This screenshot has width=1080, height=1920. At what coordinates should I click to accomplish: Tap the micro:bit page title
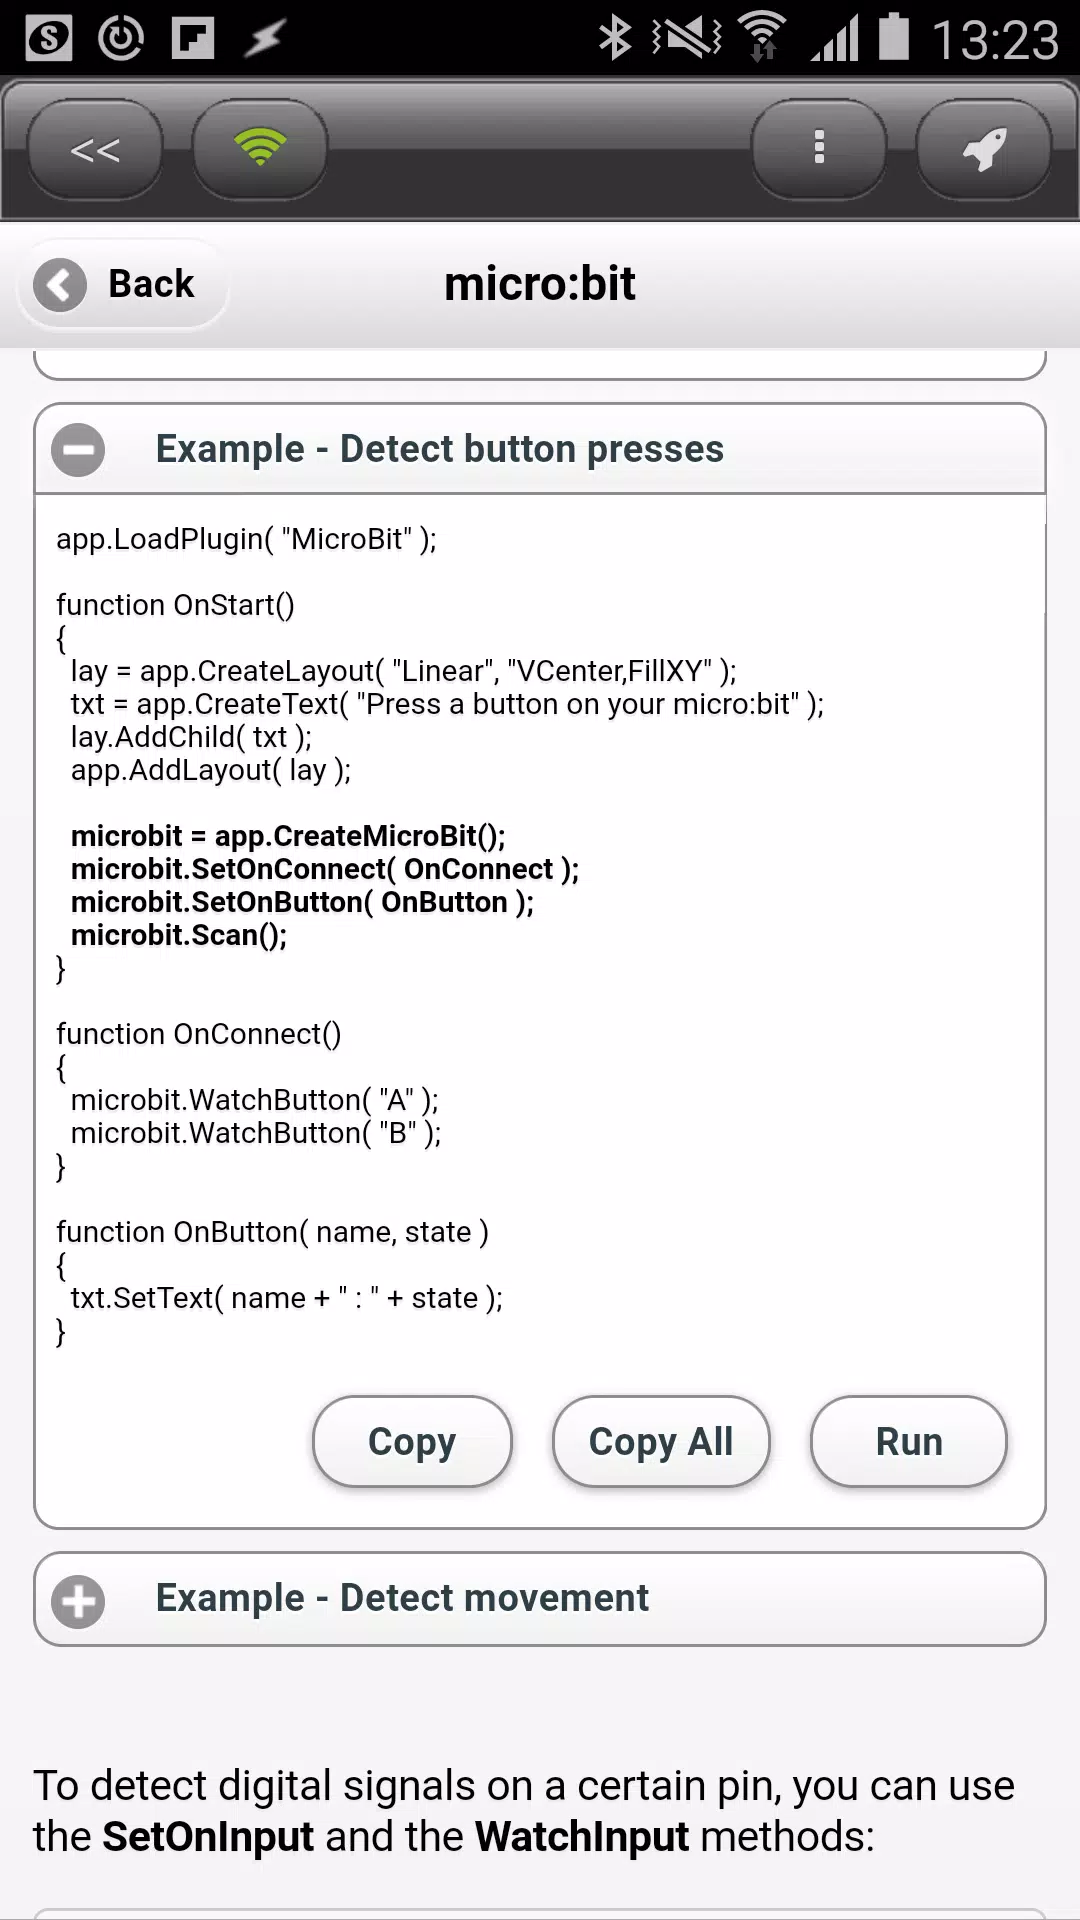[x=539, y=284]
